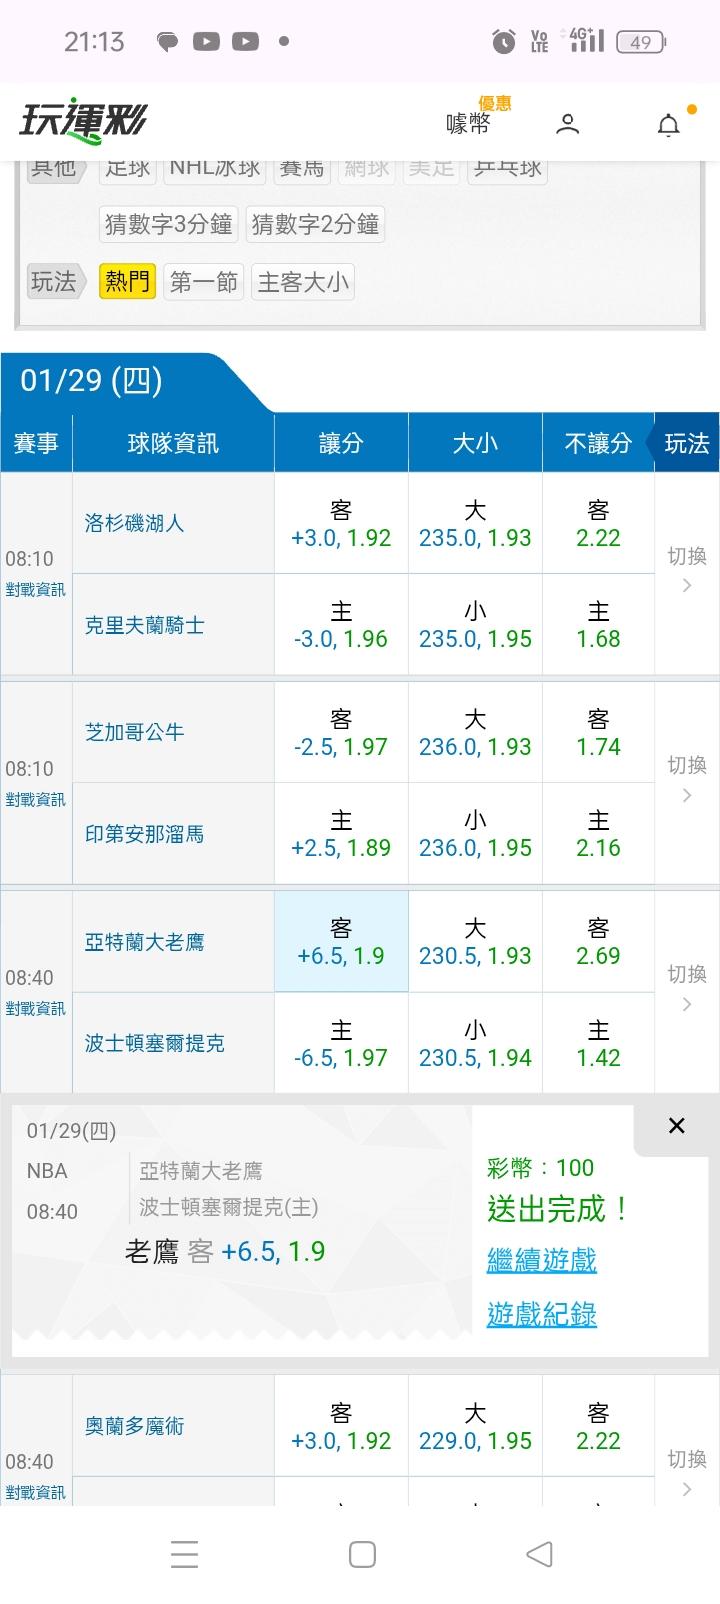
Task: Tap the Android home navigation button
Action: click(x=362, y=1554)
